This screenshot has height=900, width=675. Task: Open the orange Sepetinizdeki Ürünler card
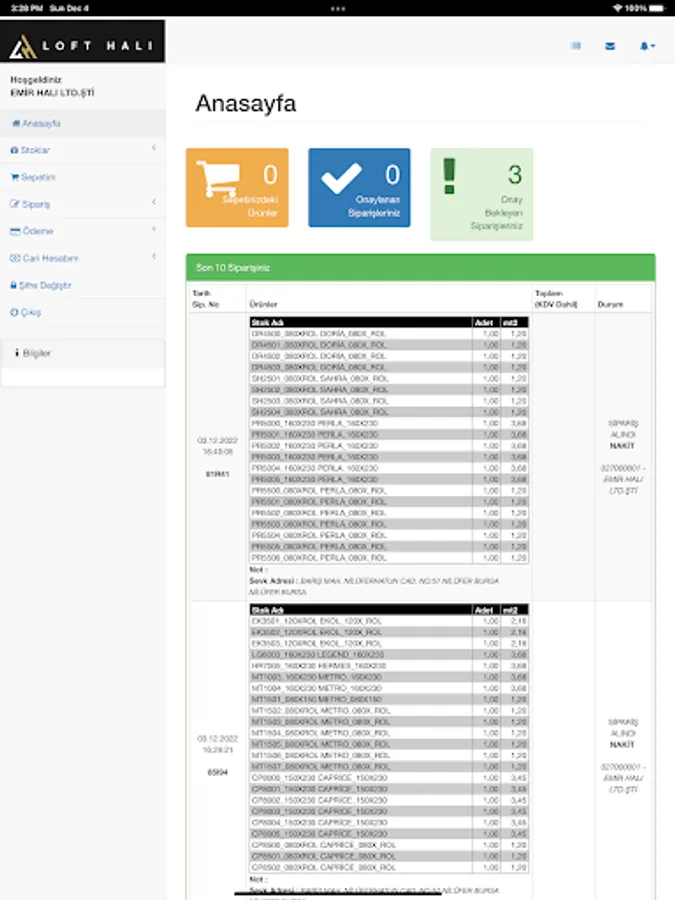click(x=237, y=188)
